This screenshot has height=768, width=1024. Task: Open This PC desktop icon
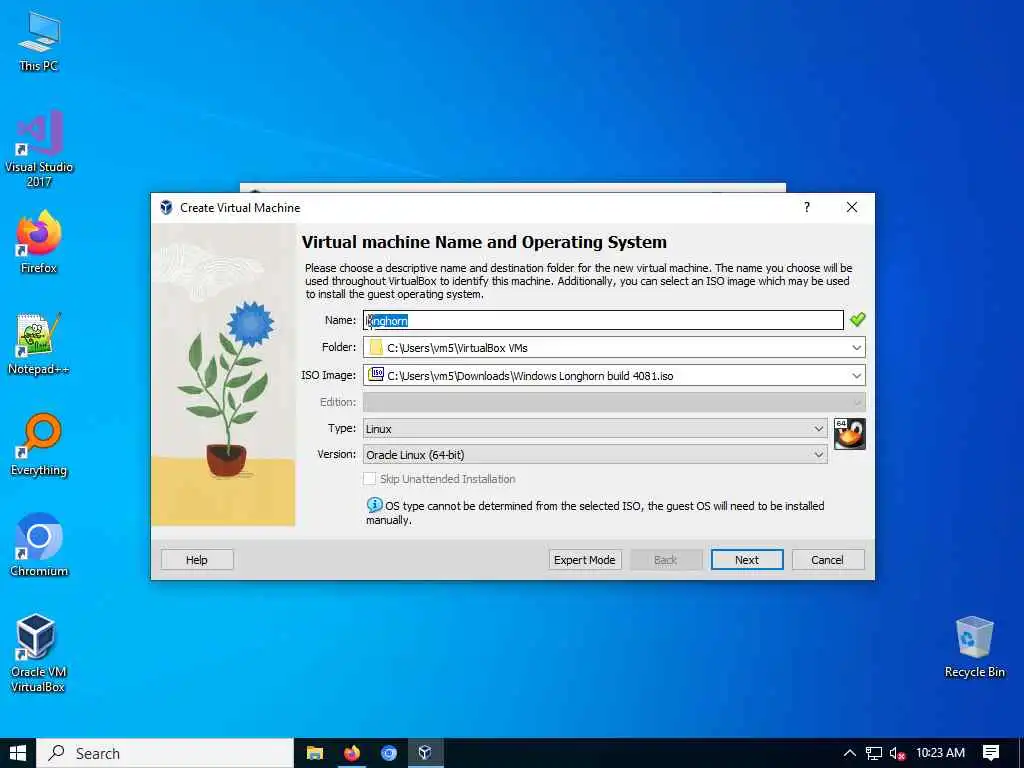click(x=39, y=42)
